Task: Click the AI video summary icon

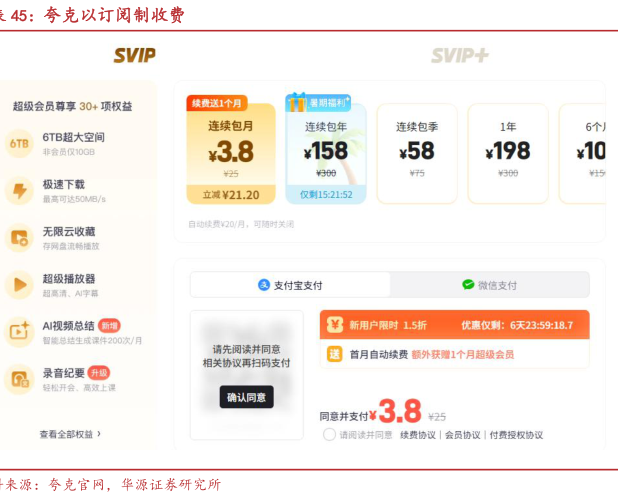Action: [x=19, y=331]
